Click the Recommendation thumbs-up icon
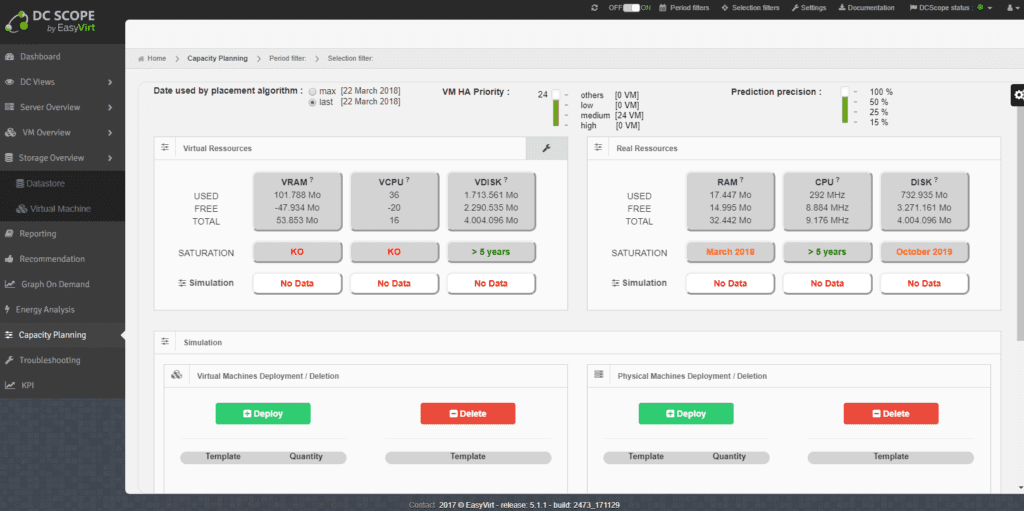 point(9,259)
